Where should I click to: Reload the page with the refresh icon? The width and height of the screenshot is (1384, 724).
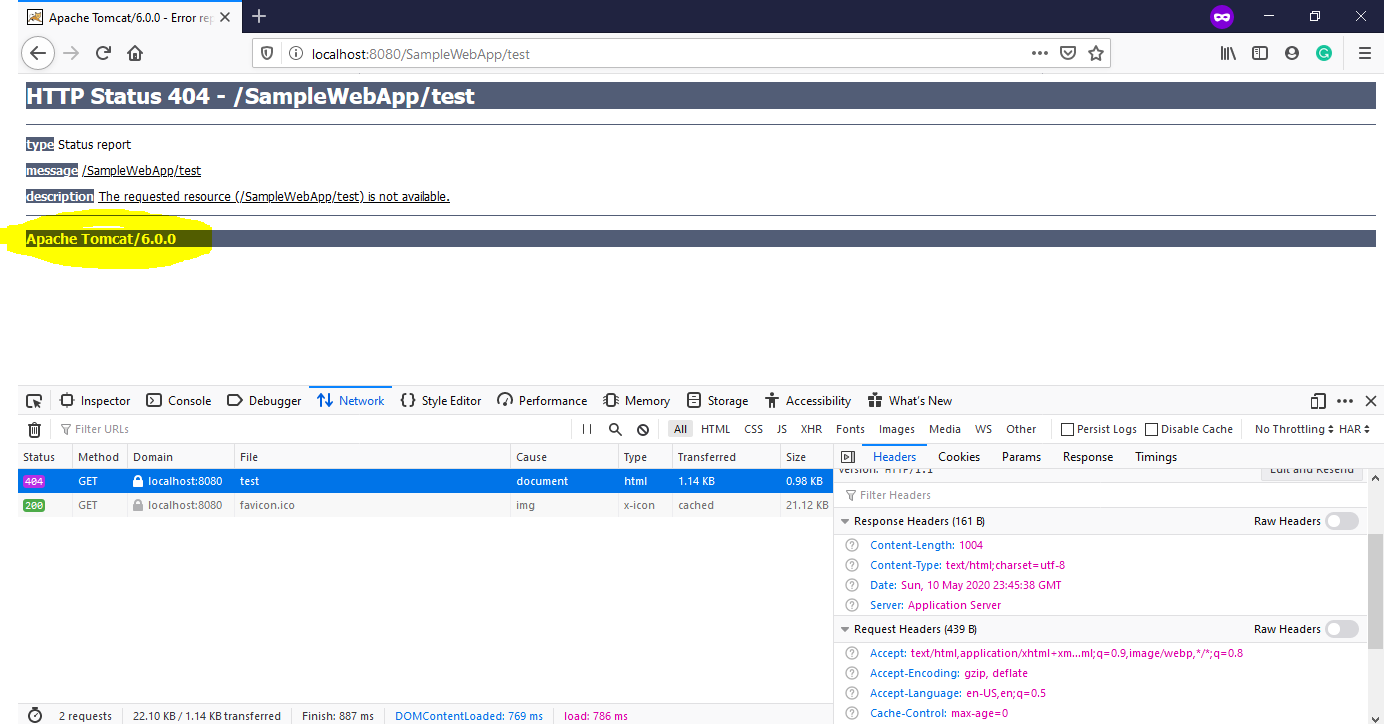pos(103,53)
